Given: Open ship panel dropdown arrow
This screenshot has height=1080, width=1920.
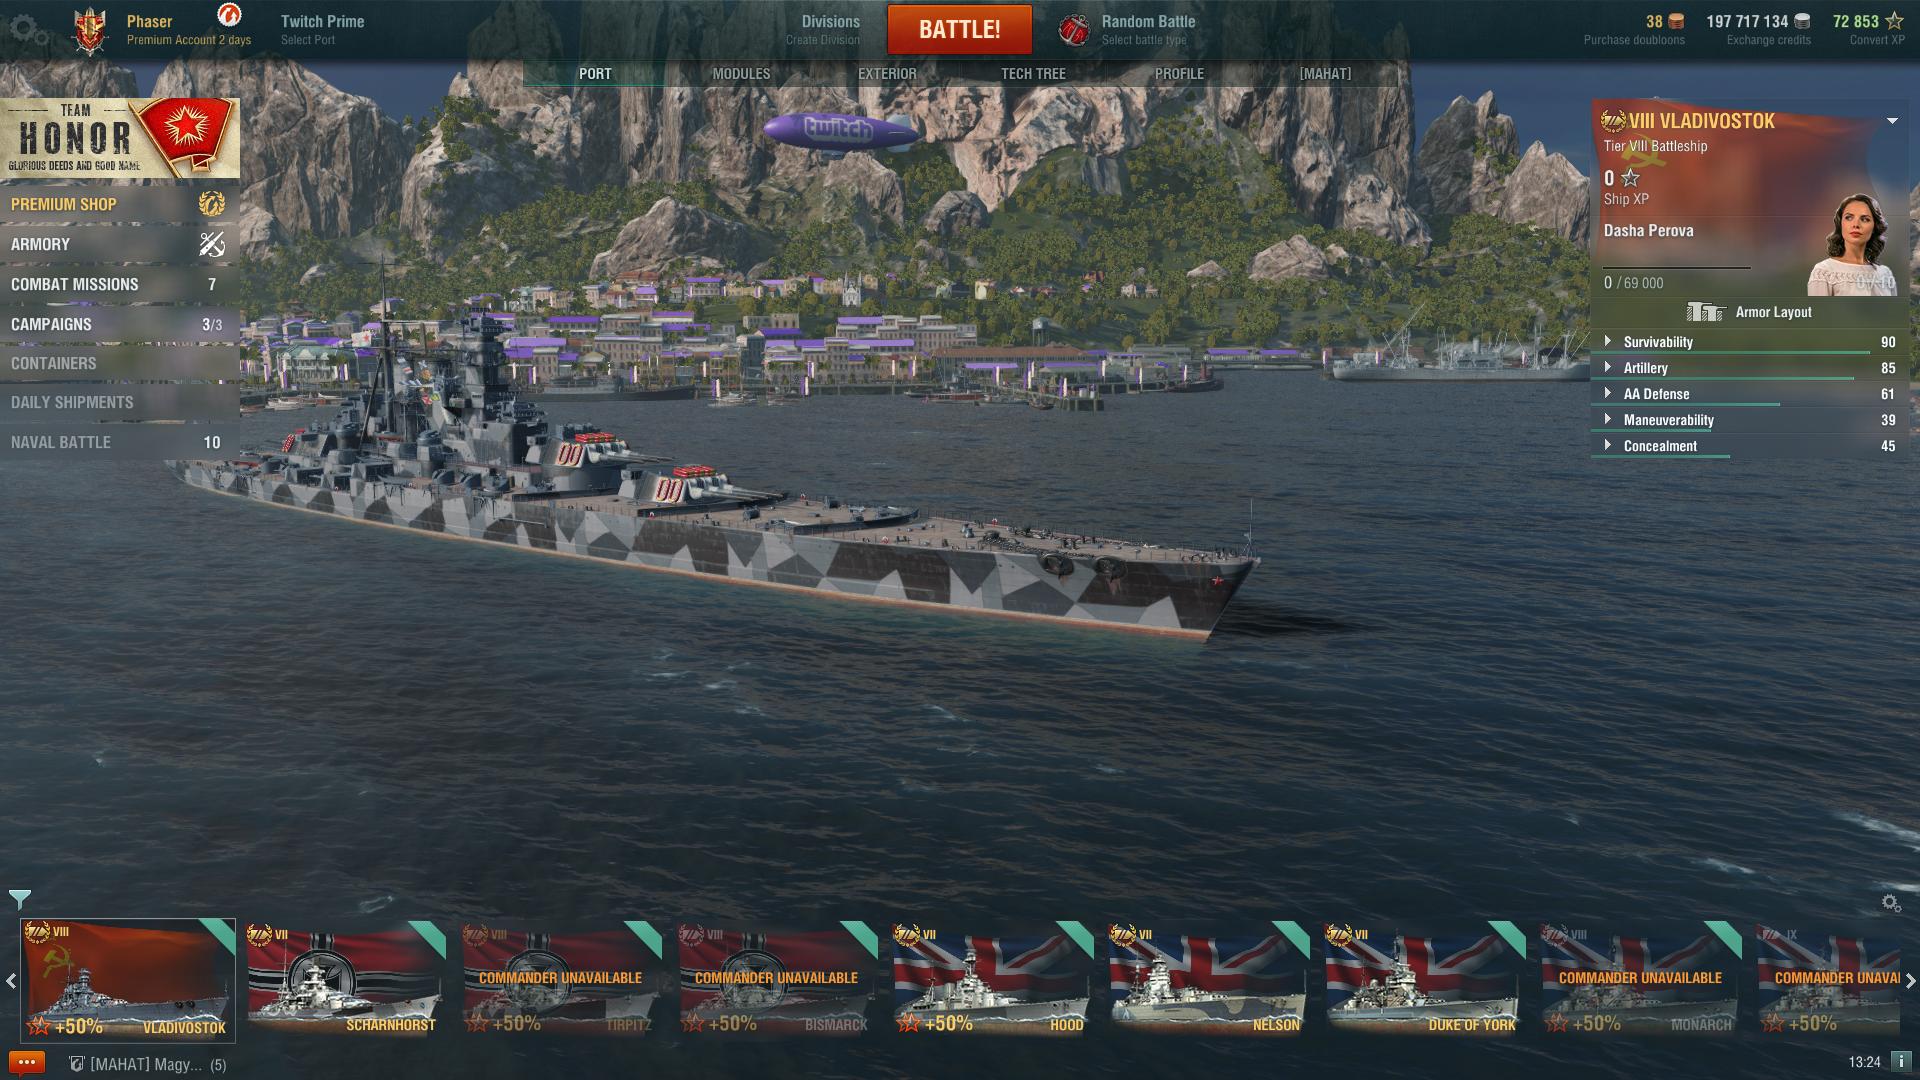Looking at the screenshot, I should (1892, 121).
